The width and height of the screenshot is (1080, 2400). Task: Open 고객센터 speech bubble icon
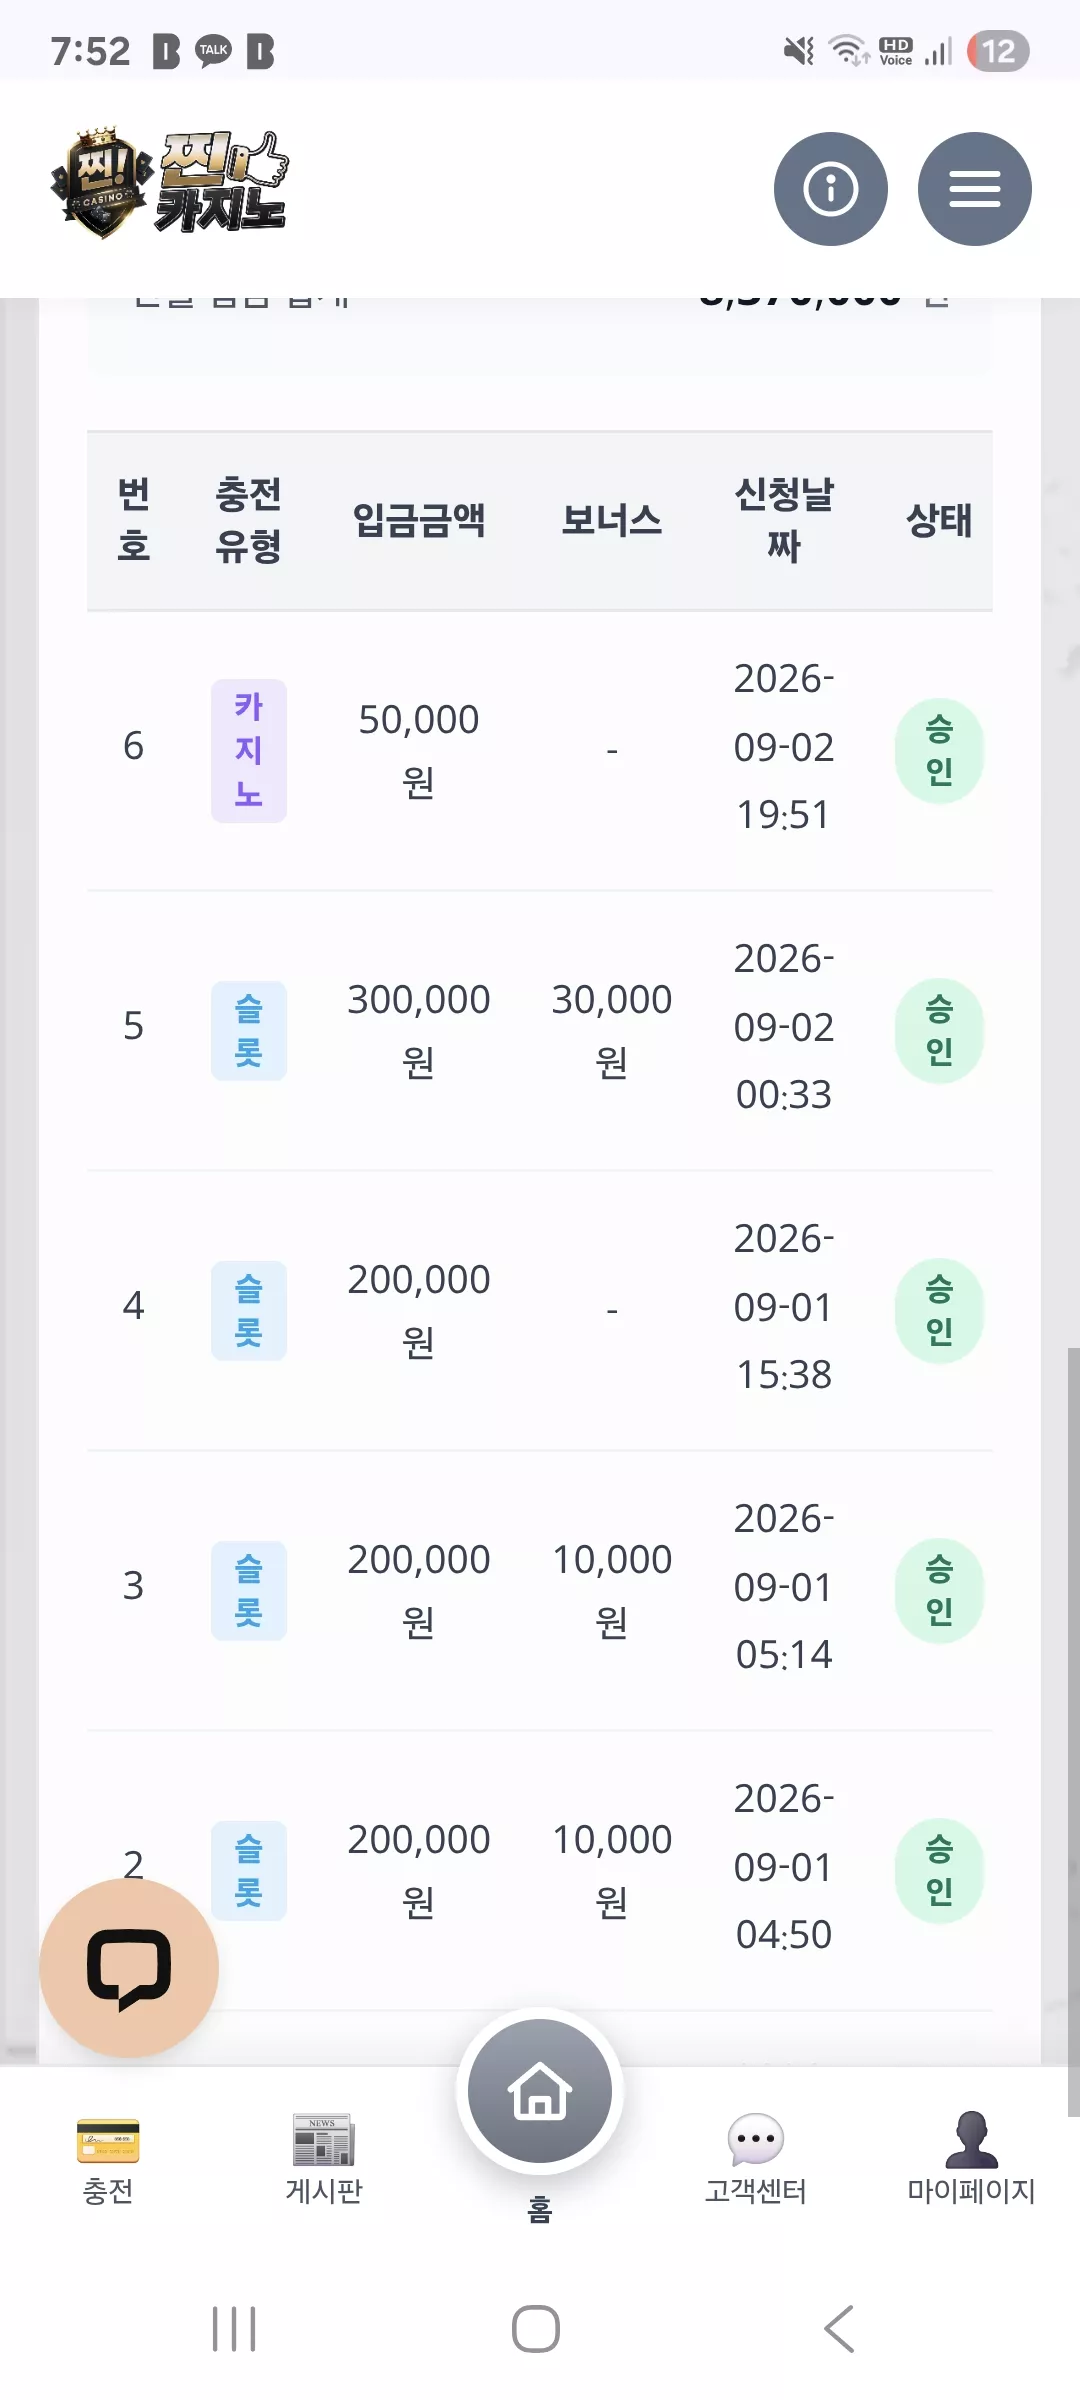click(756, 2160)
